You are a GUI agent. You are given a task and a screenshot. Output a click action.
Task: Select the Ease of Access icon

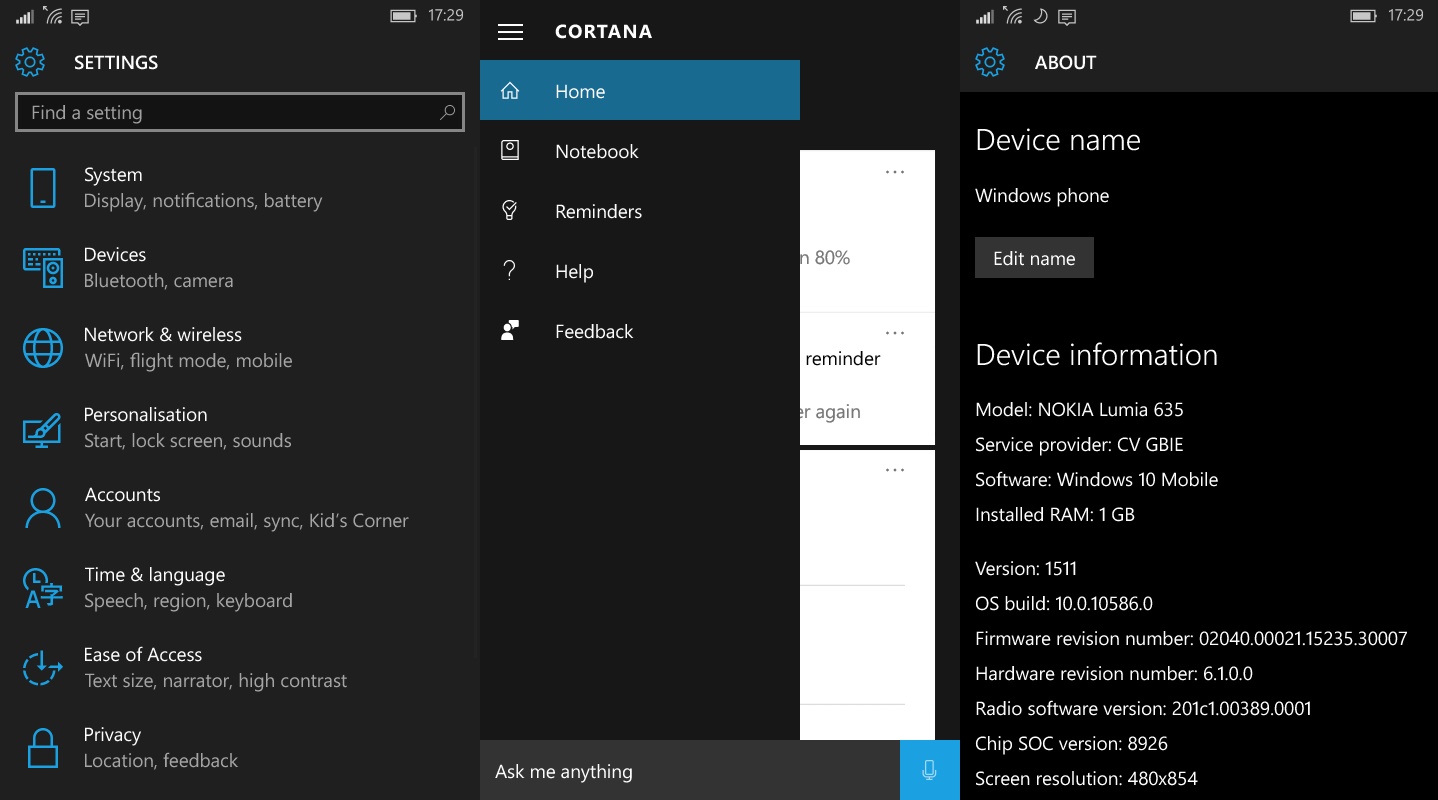(x=43, y=668)
